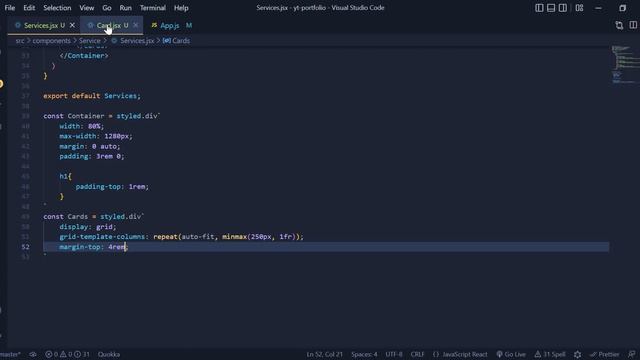Click the display: grid line
Viewport: 640px width, 360px height.
click(x=88, y=227)
